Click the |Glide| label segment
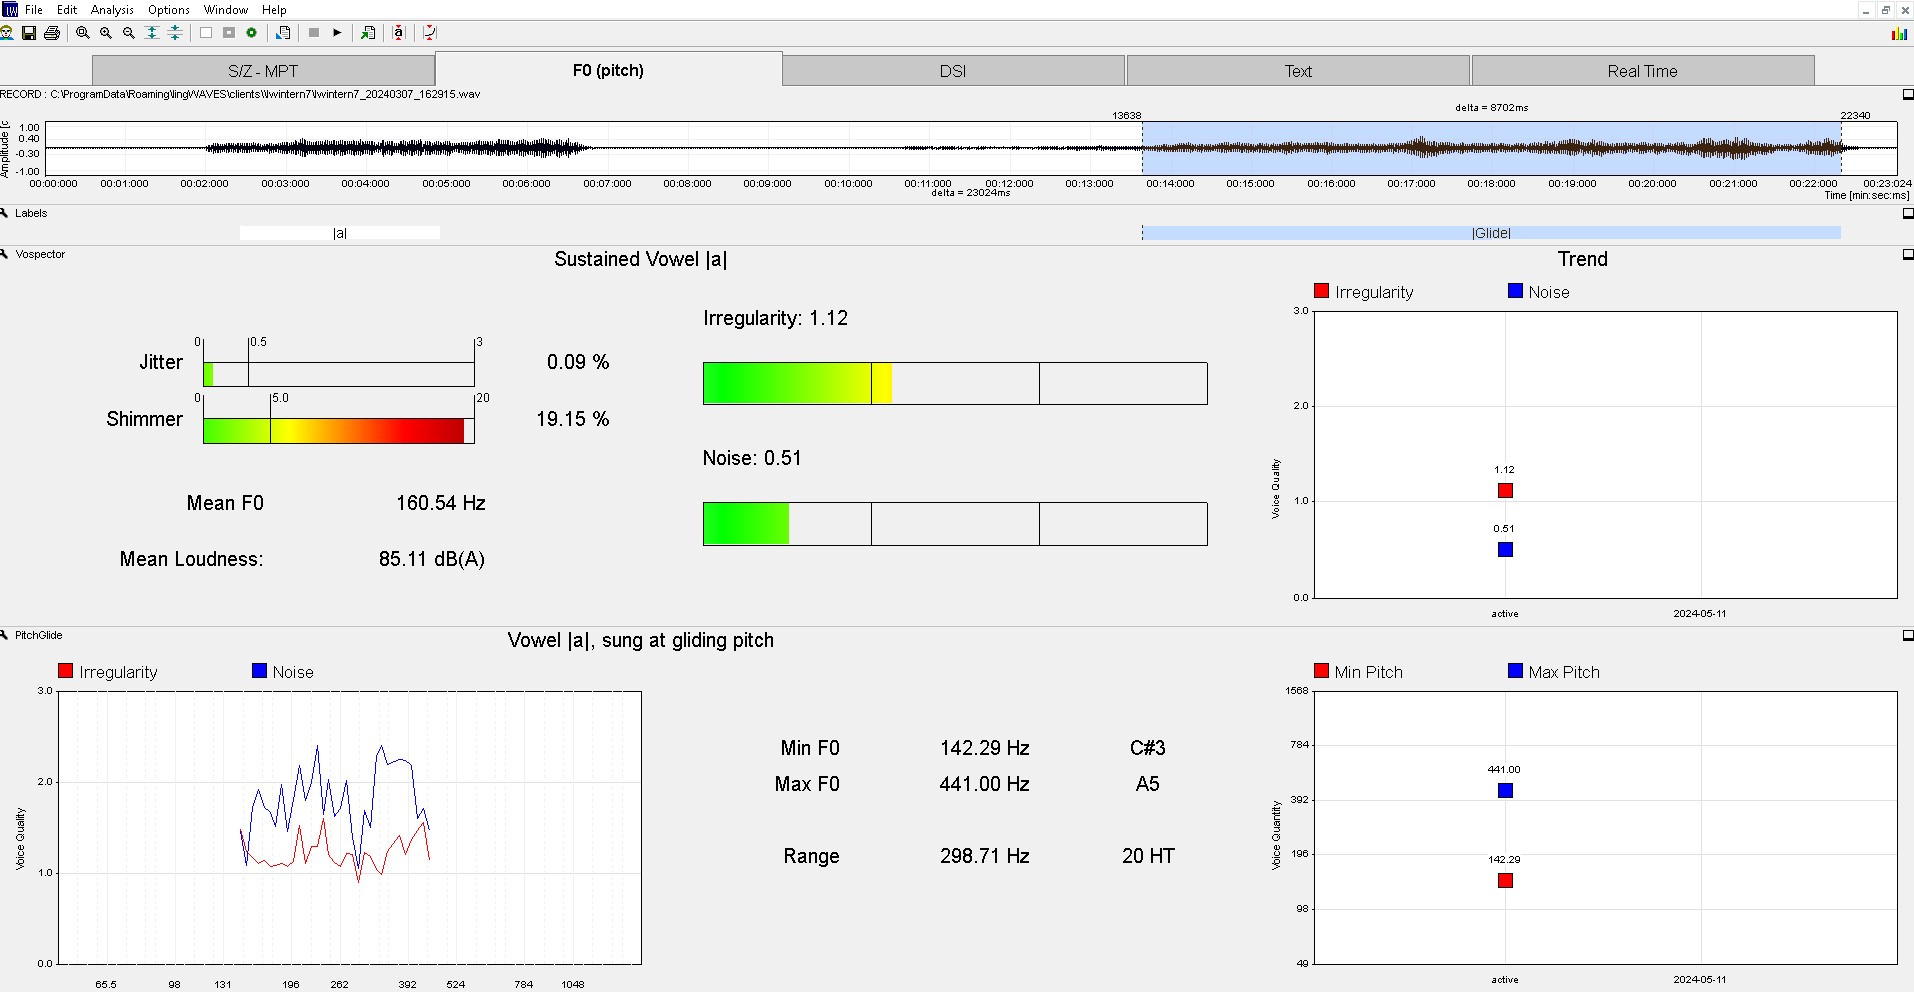Viewport: 1914px width, 992px height. coord(1491,233)
